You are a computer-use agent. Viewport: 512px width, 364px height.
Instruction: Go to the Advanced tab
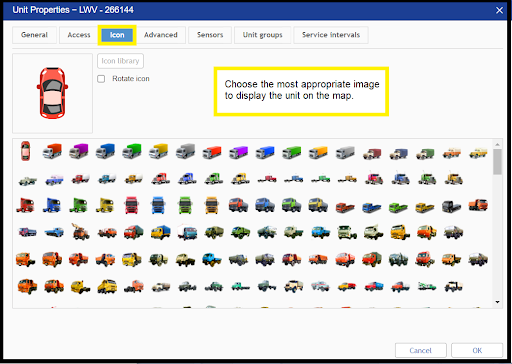click(x=161, y=35)
